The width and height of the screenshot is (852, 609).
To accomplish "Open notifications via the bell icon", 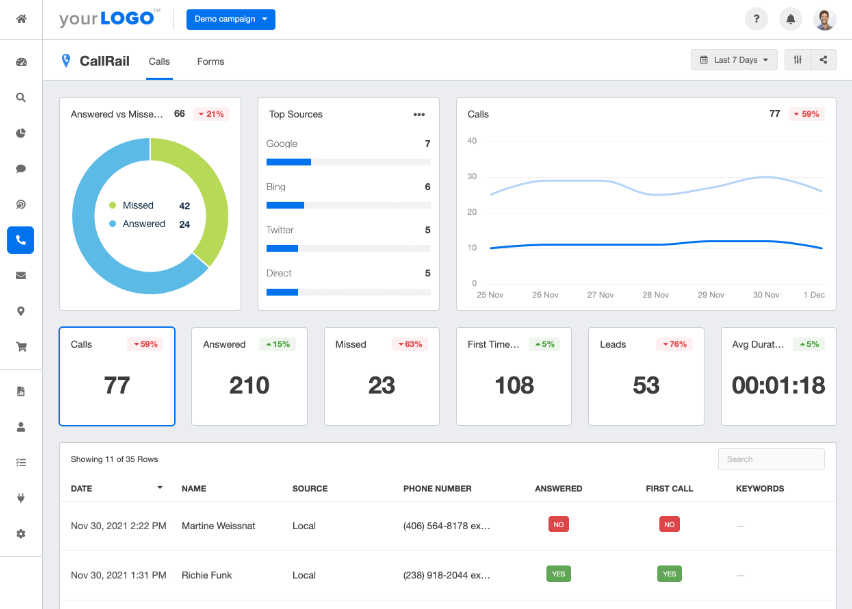I will [789, 18].
